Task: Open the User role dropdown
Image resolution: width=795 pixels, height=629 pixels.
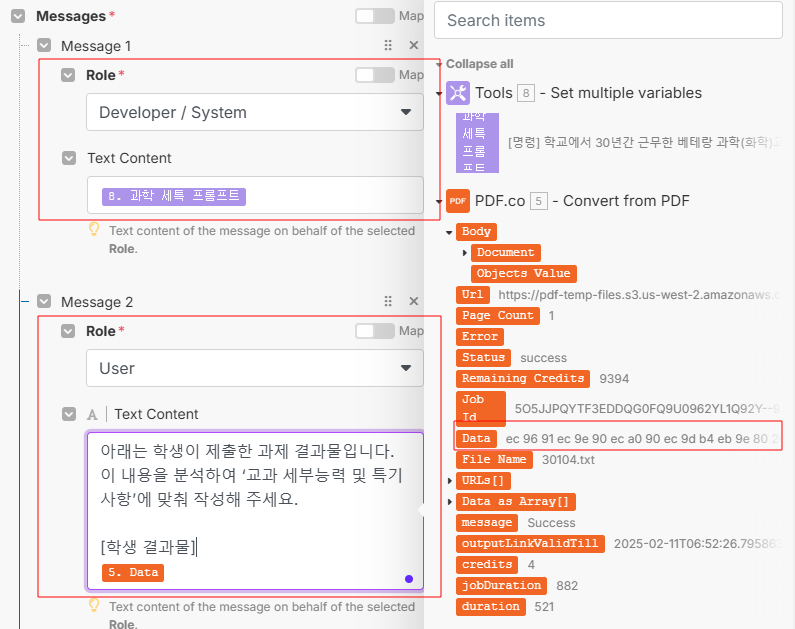Action: 255,368
